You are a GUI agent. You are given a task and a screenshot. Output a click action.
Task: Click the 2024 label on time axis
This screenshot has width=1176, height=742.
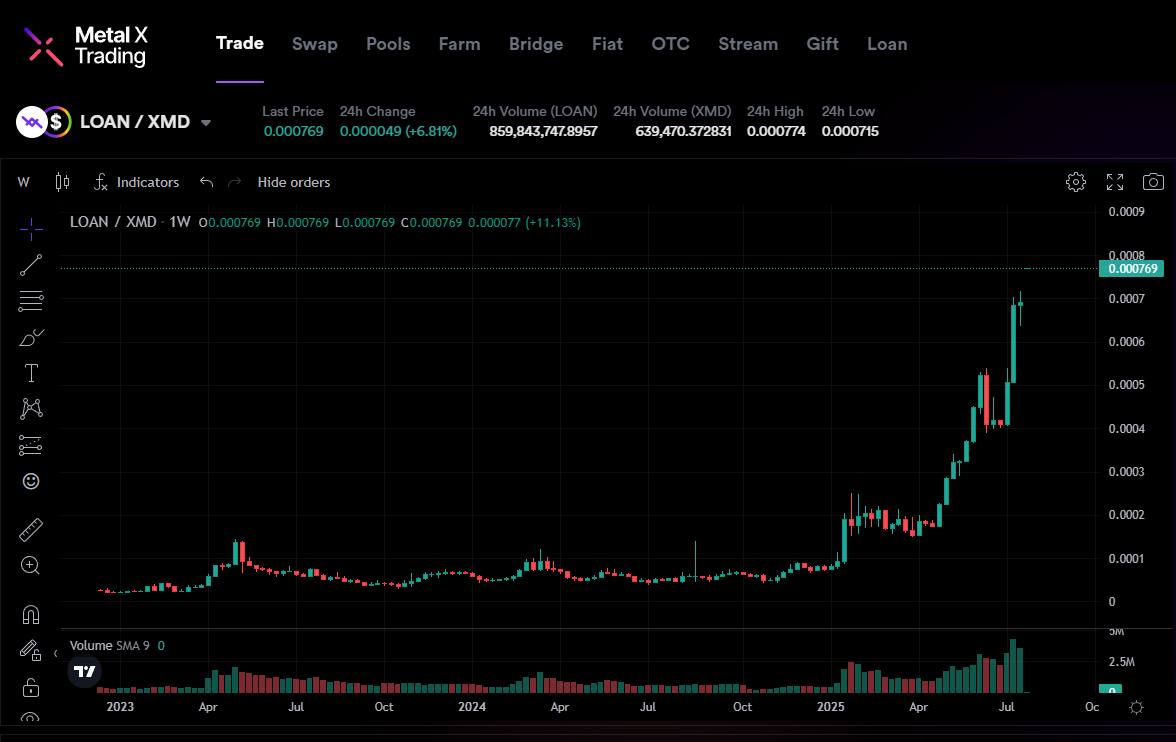[472, 707]
